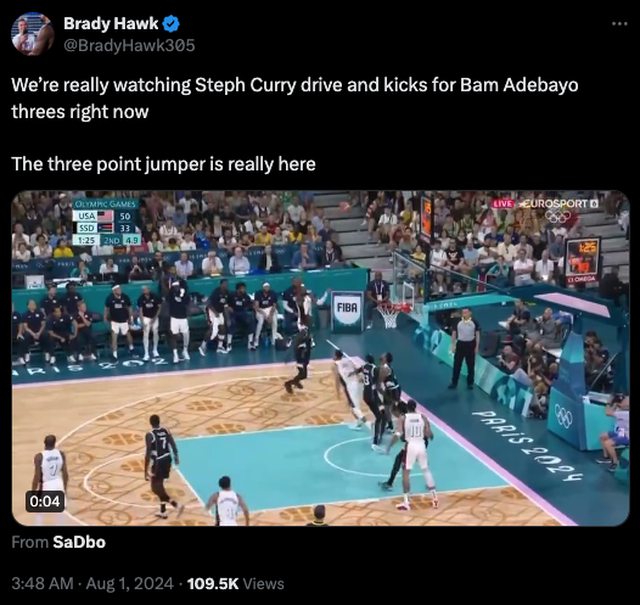Click the LIVE badge in the video
Screen dimensions: 640x605
click(503, 204)
